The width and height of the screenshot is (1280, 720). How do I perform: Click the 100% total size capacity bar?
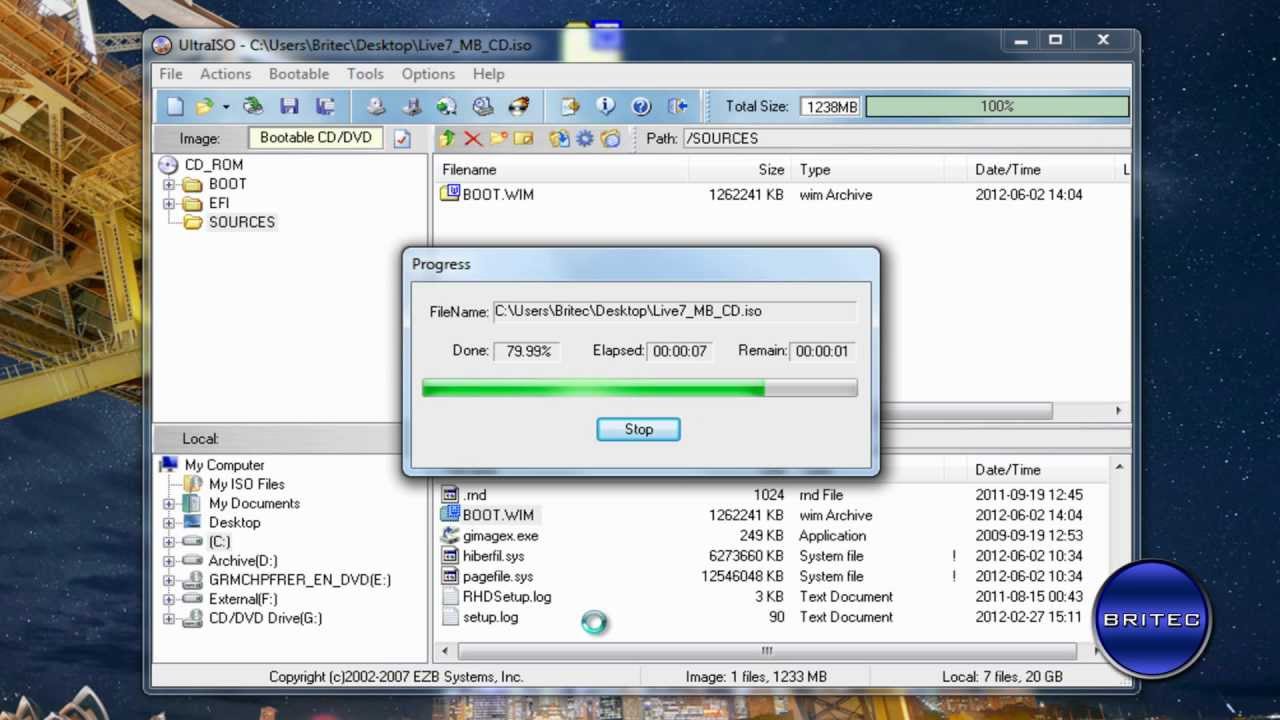click(997, 106)
